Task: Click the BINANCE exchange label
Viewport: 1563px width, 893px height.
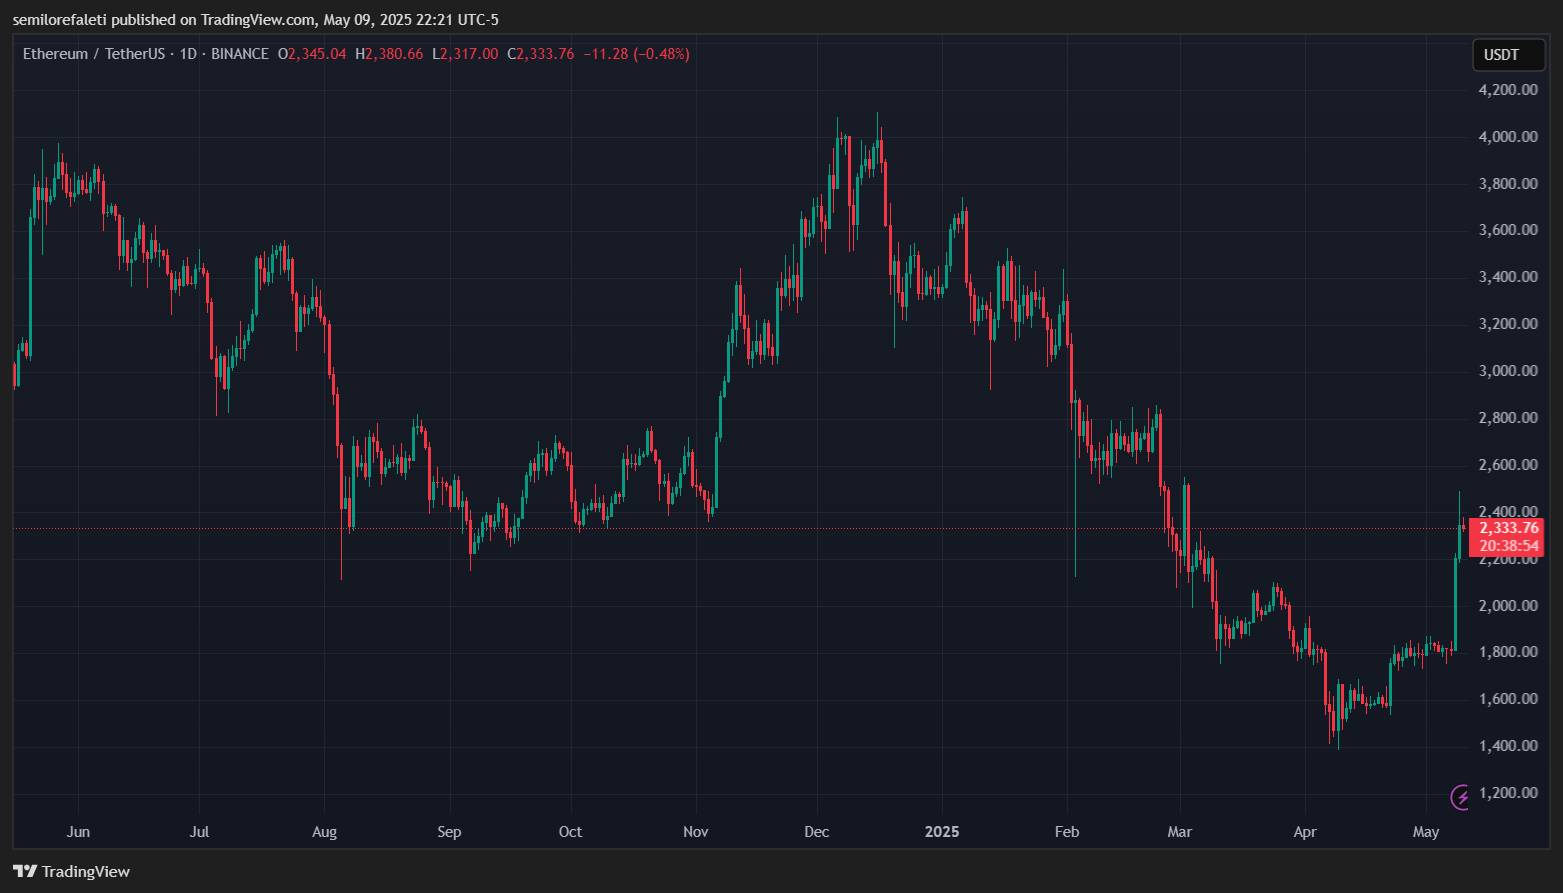Action: click(x=240, y=54)
